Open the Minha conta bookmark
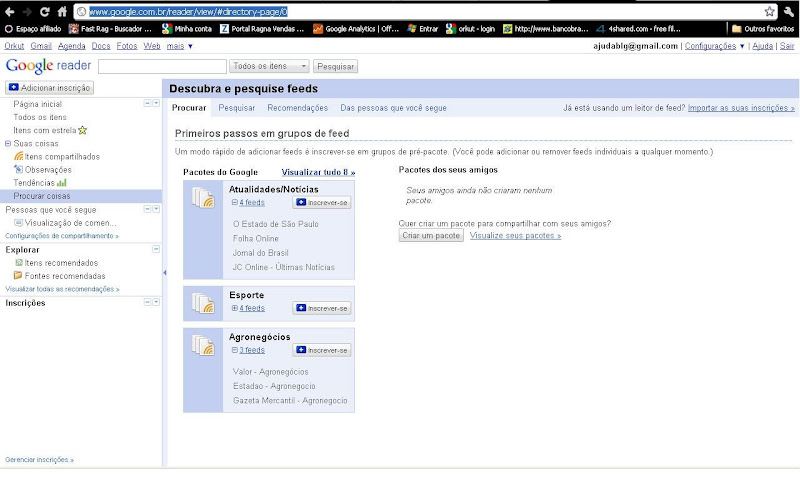This screenshot has height=484, width=800. tap(187, 29)
